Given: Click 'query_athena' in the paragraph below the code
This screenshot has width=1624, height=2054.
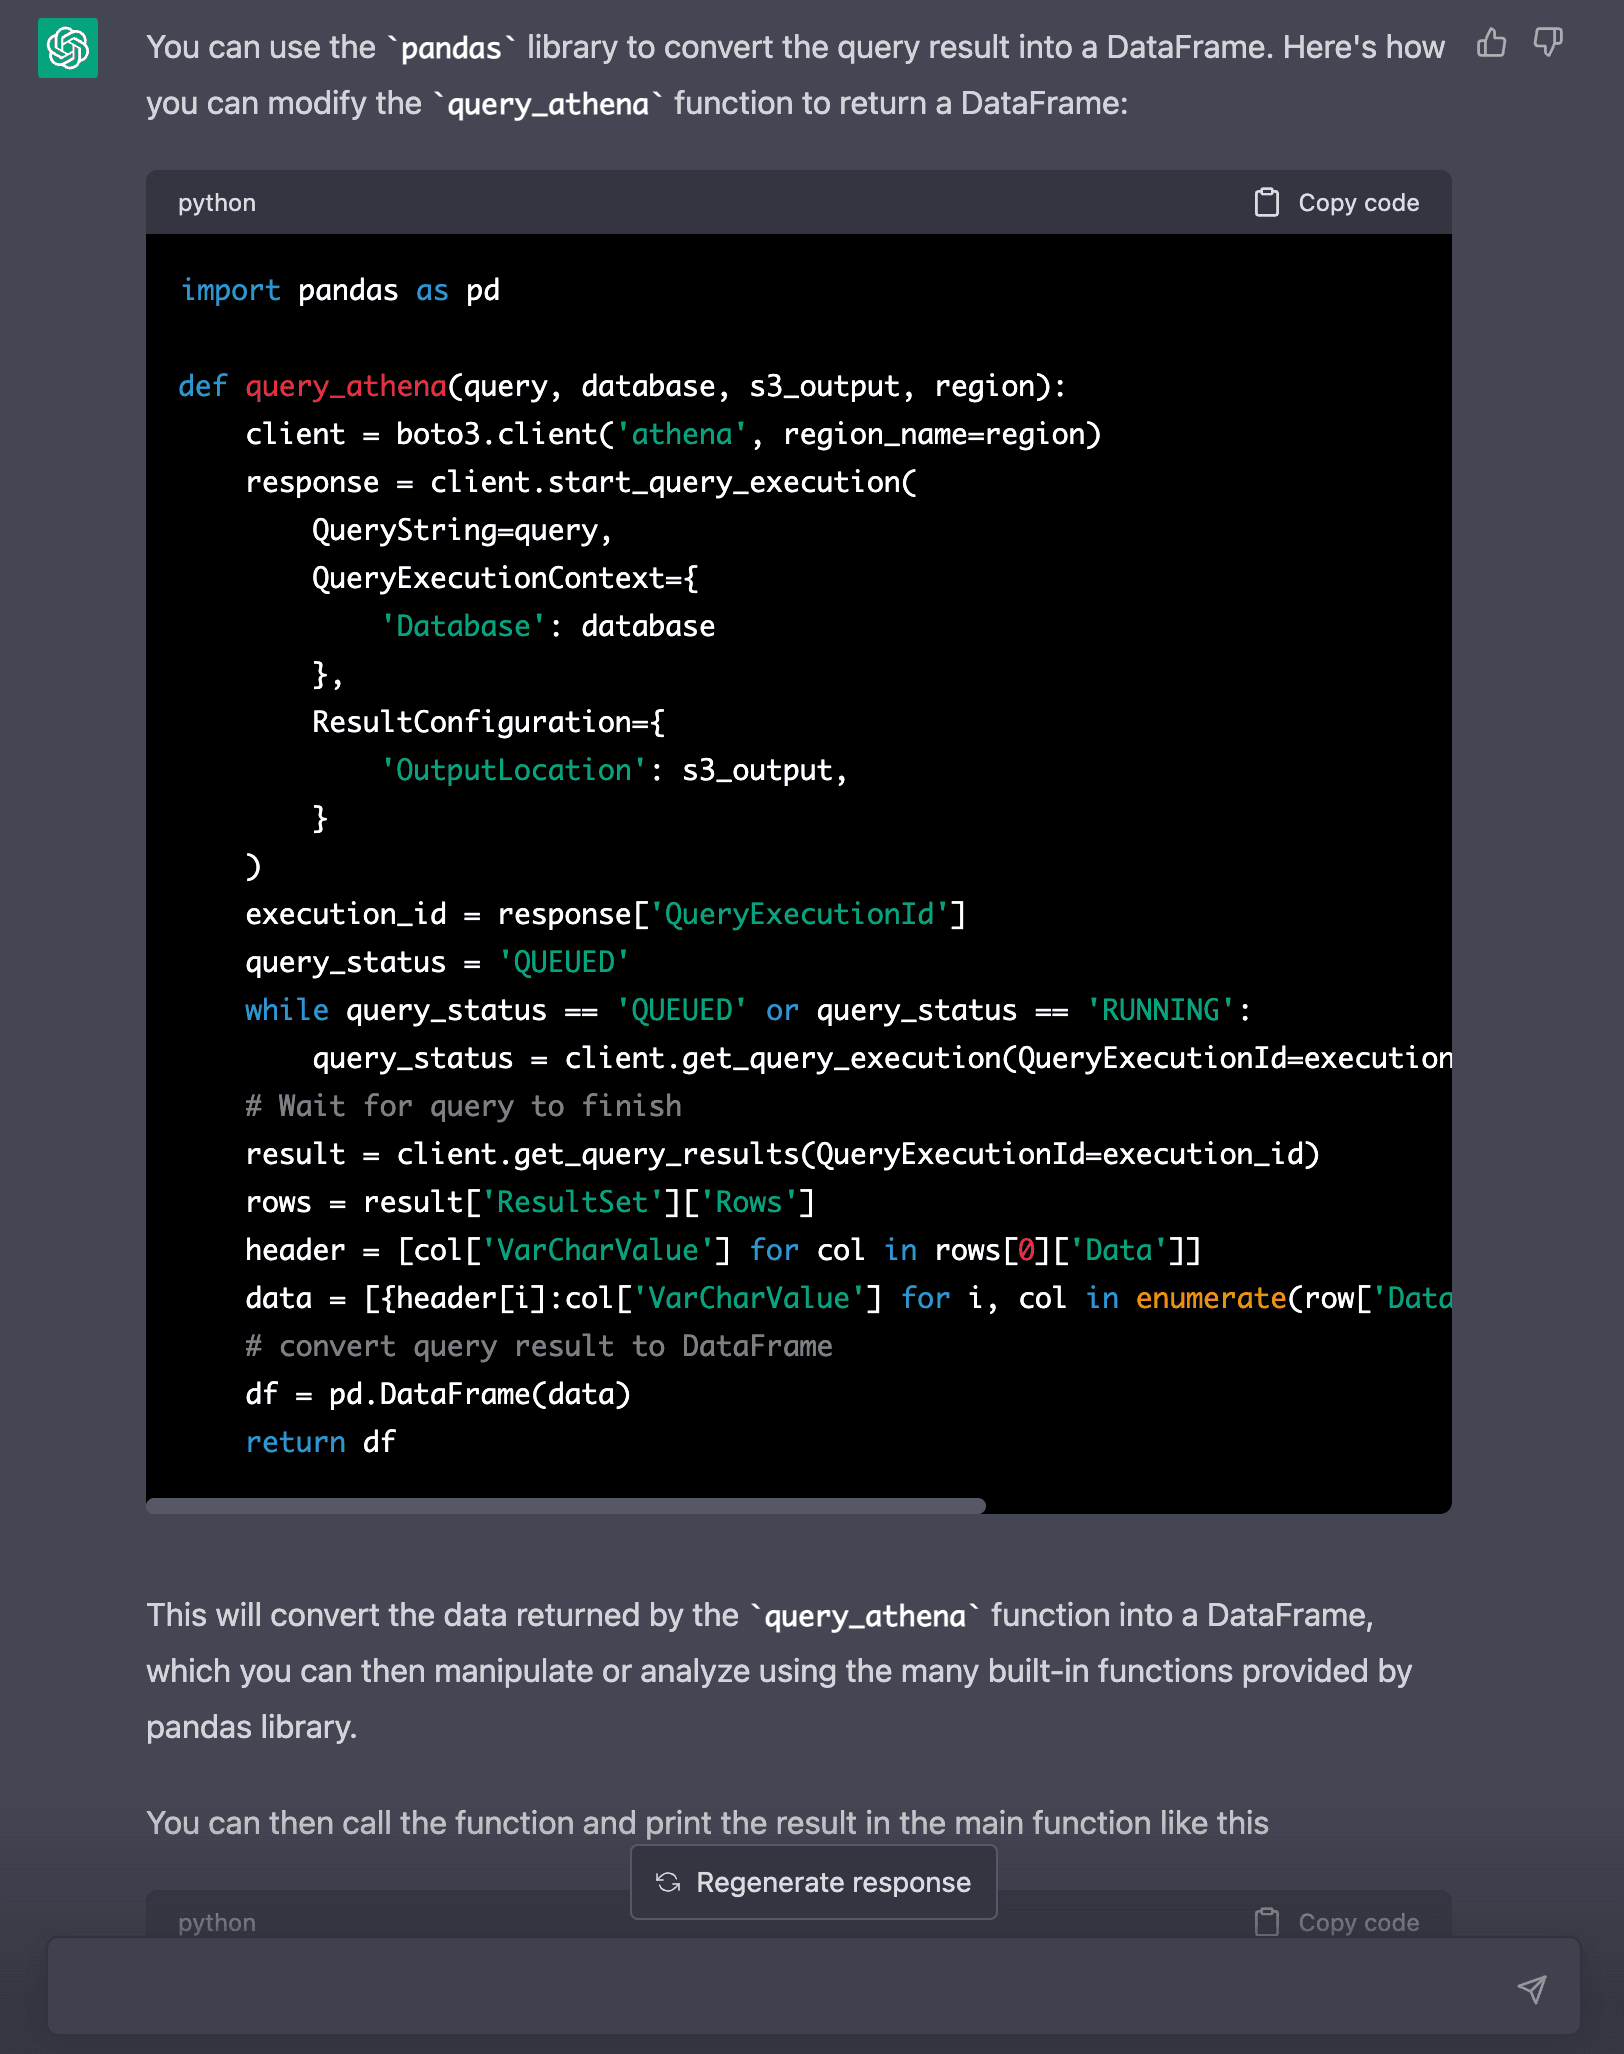Looking at the screenshot, I should pyautogui.click(x=865, y=1616).
